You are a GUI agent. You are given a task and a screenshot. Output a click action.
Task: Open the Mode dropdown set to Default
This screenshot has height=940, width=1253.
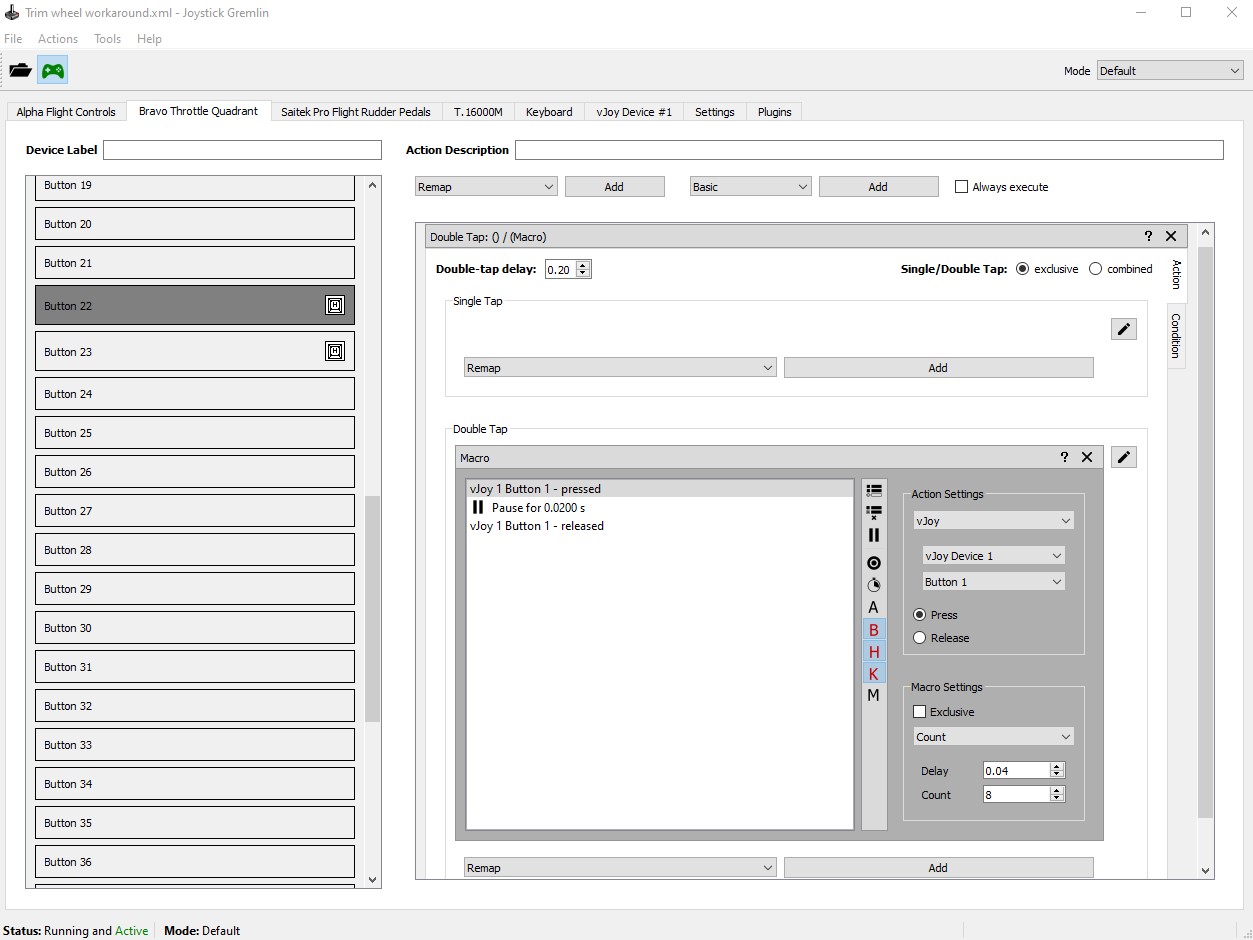click(x=1169, y=71)
